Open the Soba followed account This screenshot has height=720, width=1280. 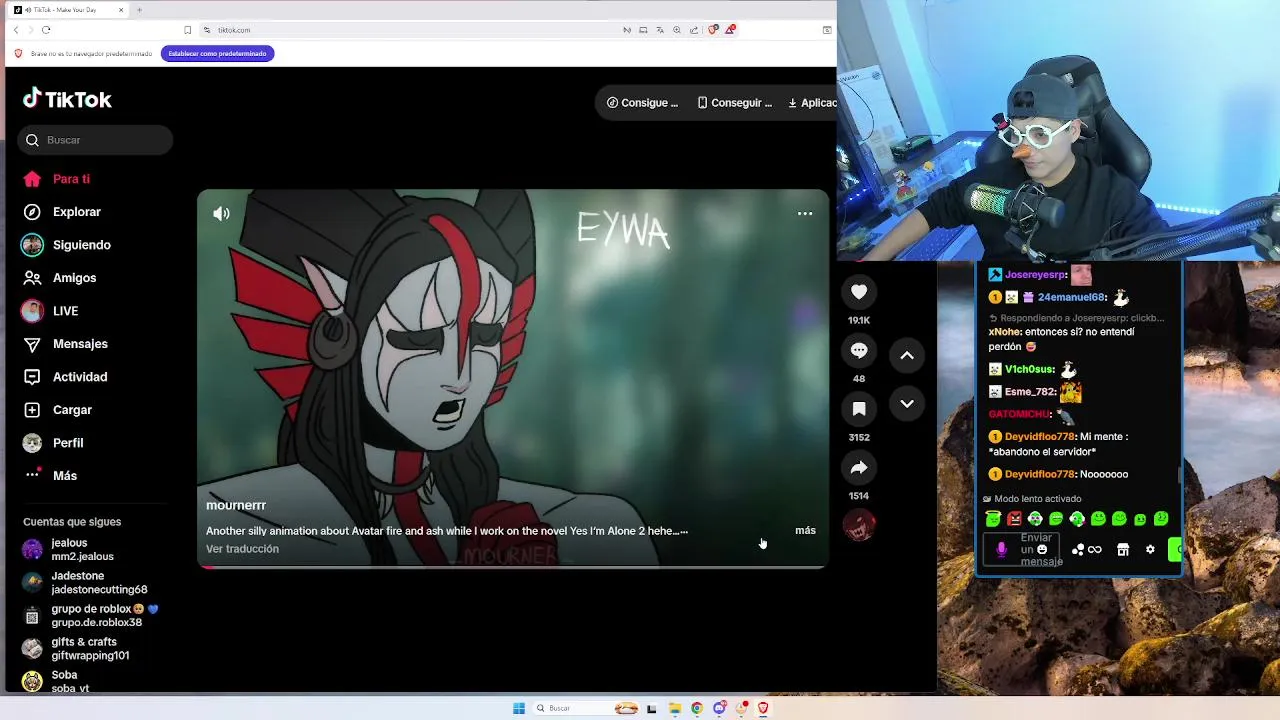click(x=56, y=680)
